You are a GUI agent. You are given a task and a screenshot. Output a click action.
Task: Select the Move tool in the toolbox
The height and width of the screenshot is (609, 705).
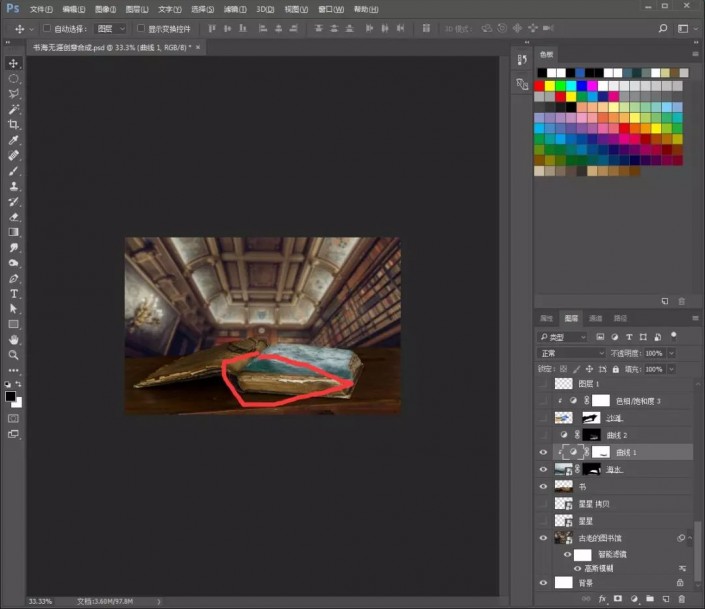pyautogui.click(x=13, y=63)
